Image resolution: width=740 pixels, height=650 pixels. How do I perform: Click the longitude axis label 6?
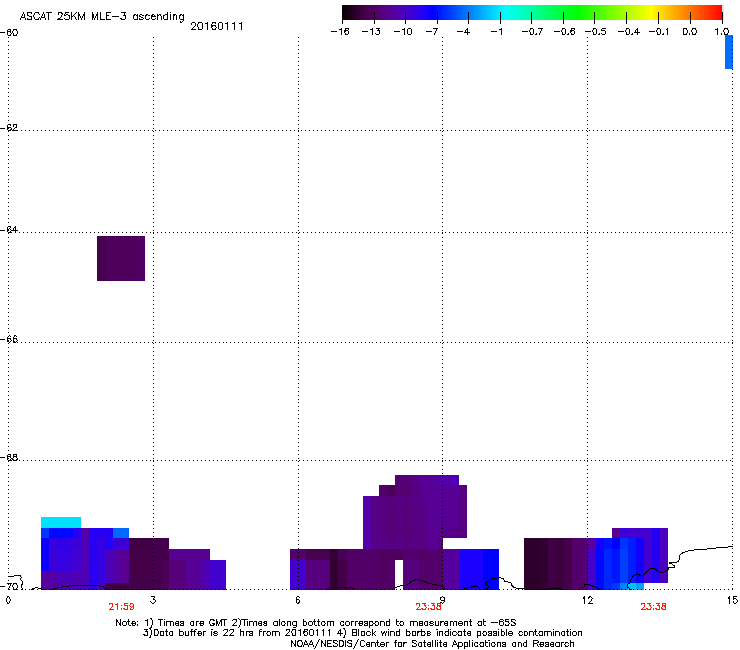[298, 600]
